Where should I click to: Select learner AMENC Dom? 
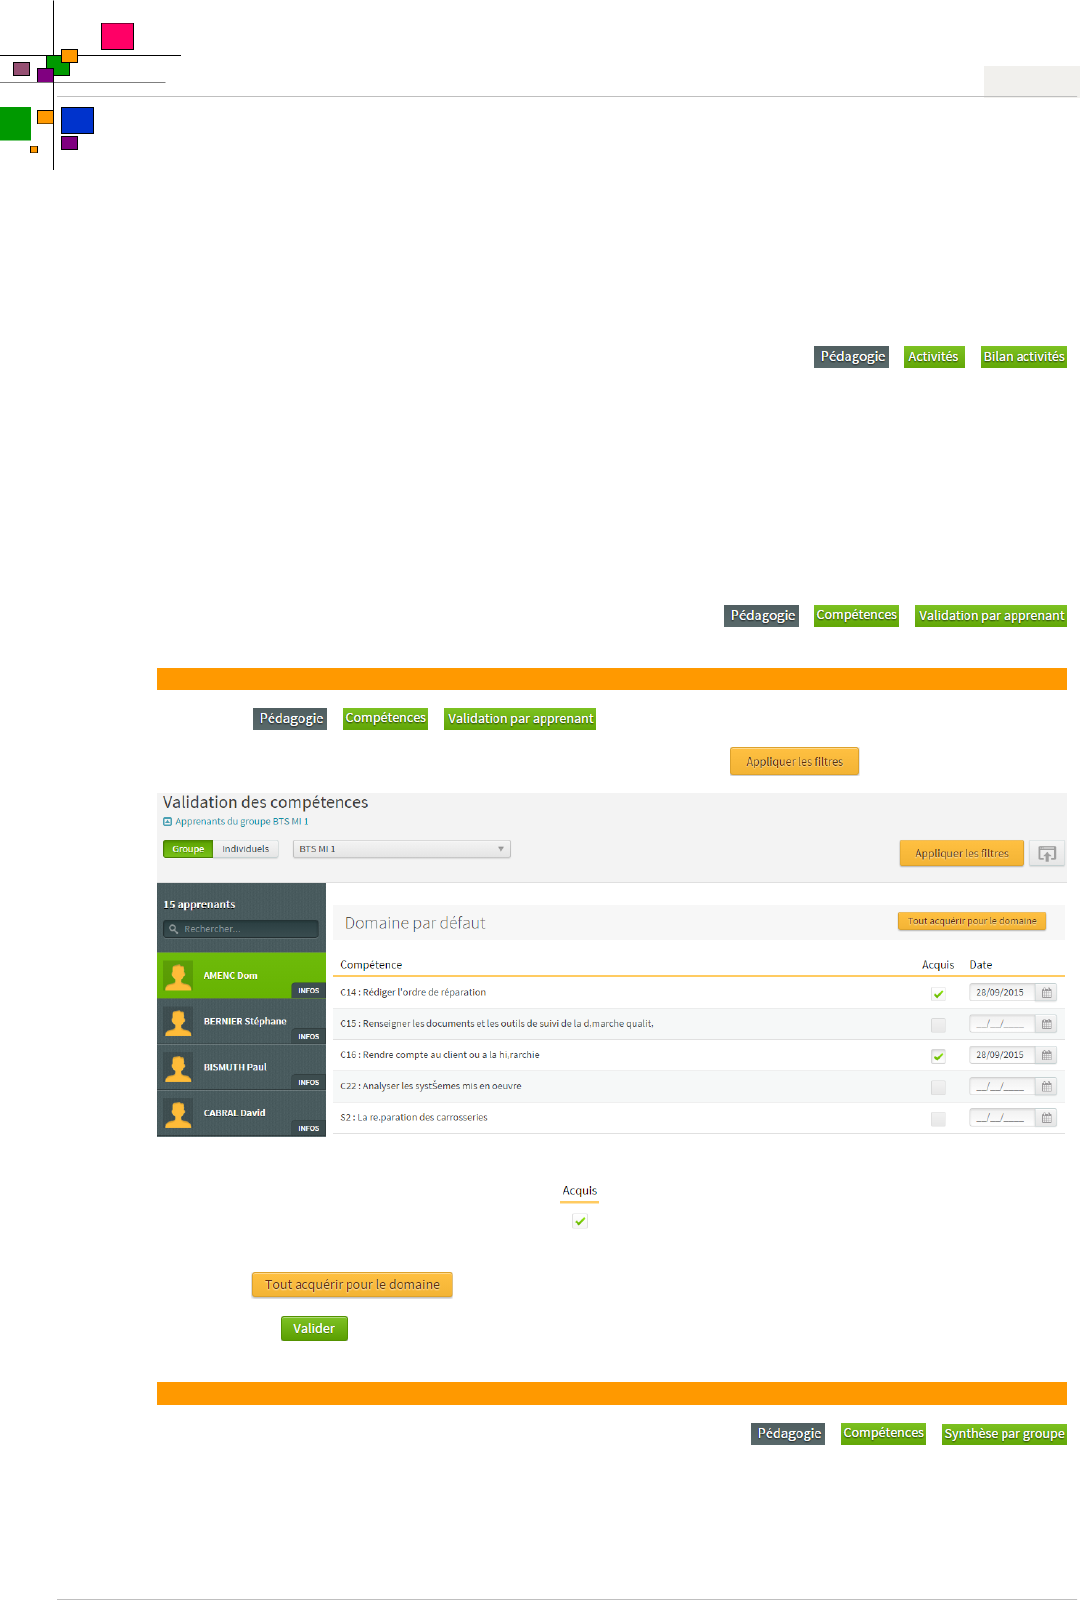pos(241,976)
